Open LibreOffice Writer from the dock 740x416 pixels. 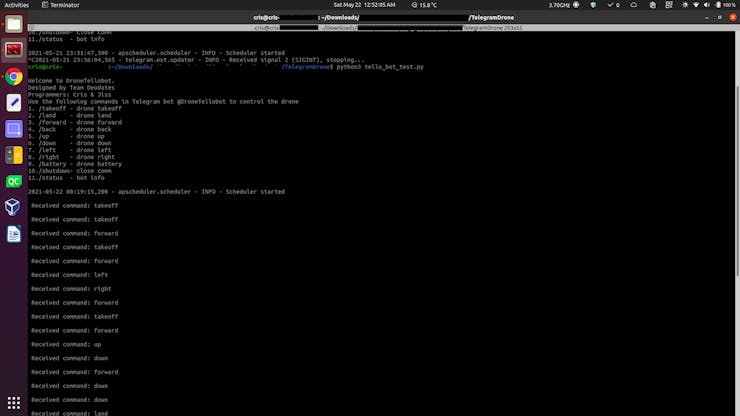tap(14, 234)
